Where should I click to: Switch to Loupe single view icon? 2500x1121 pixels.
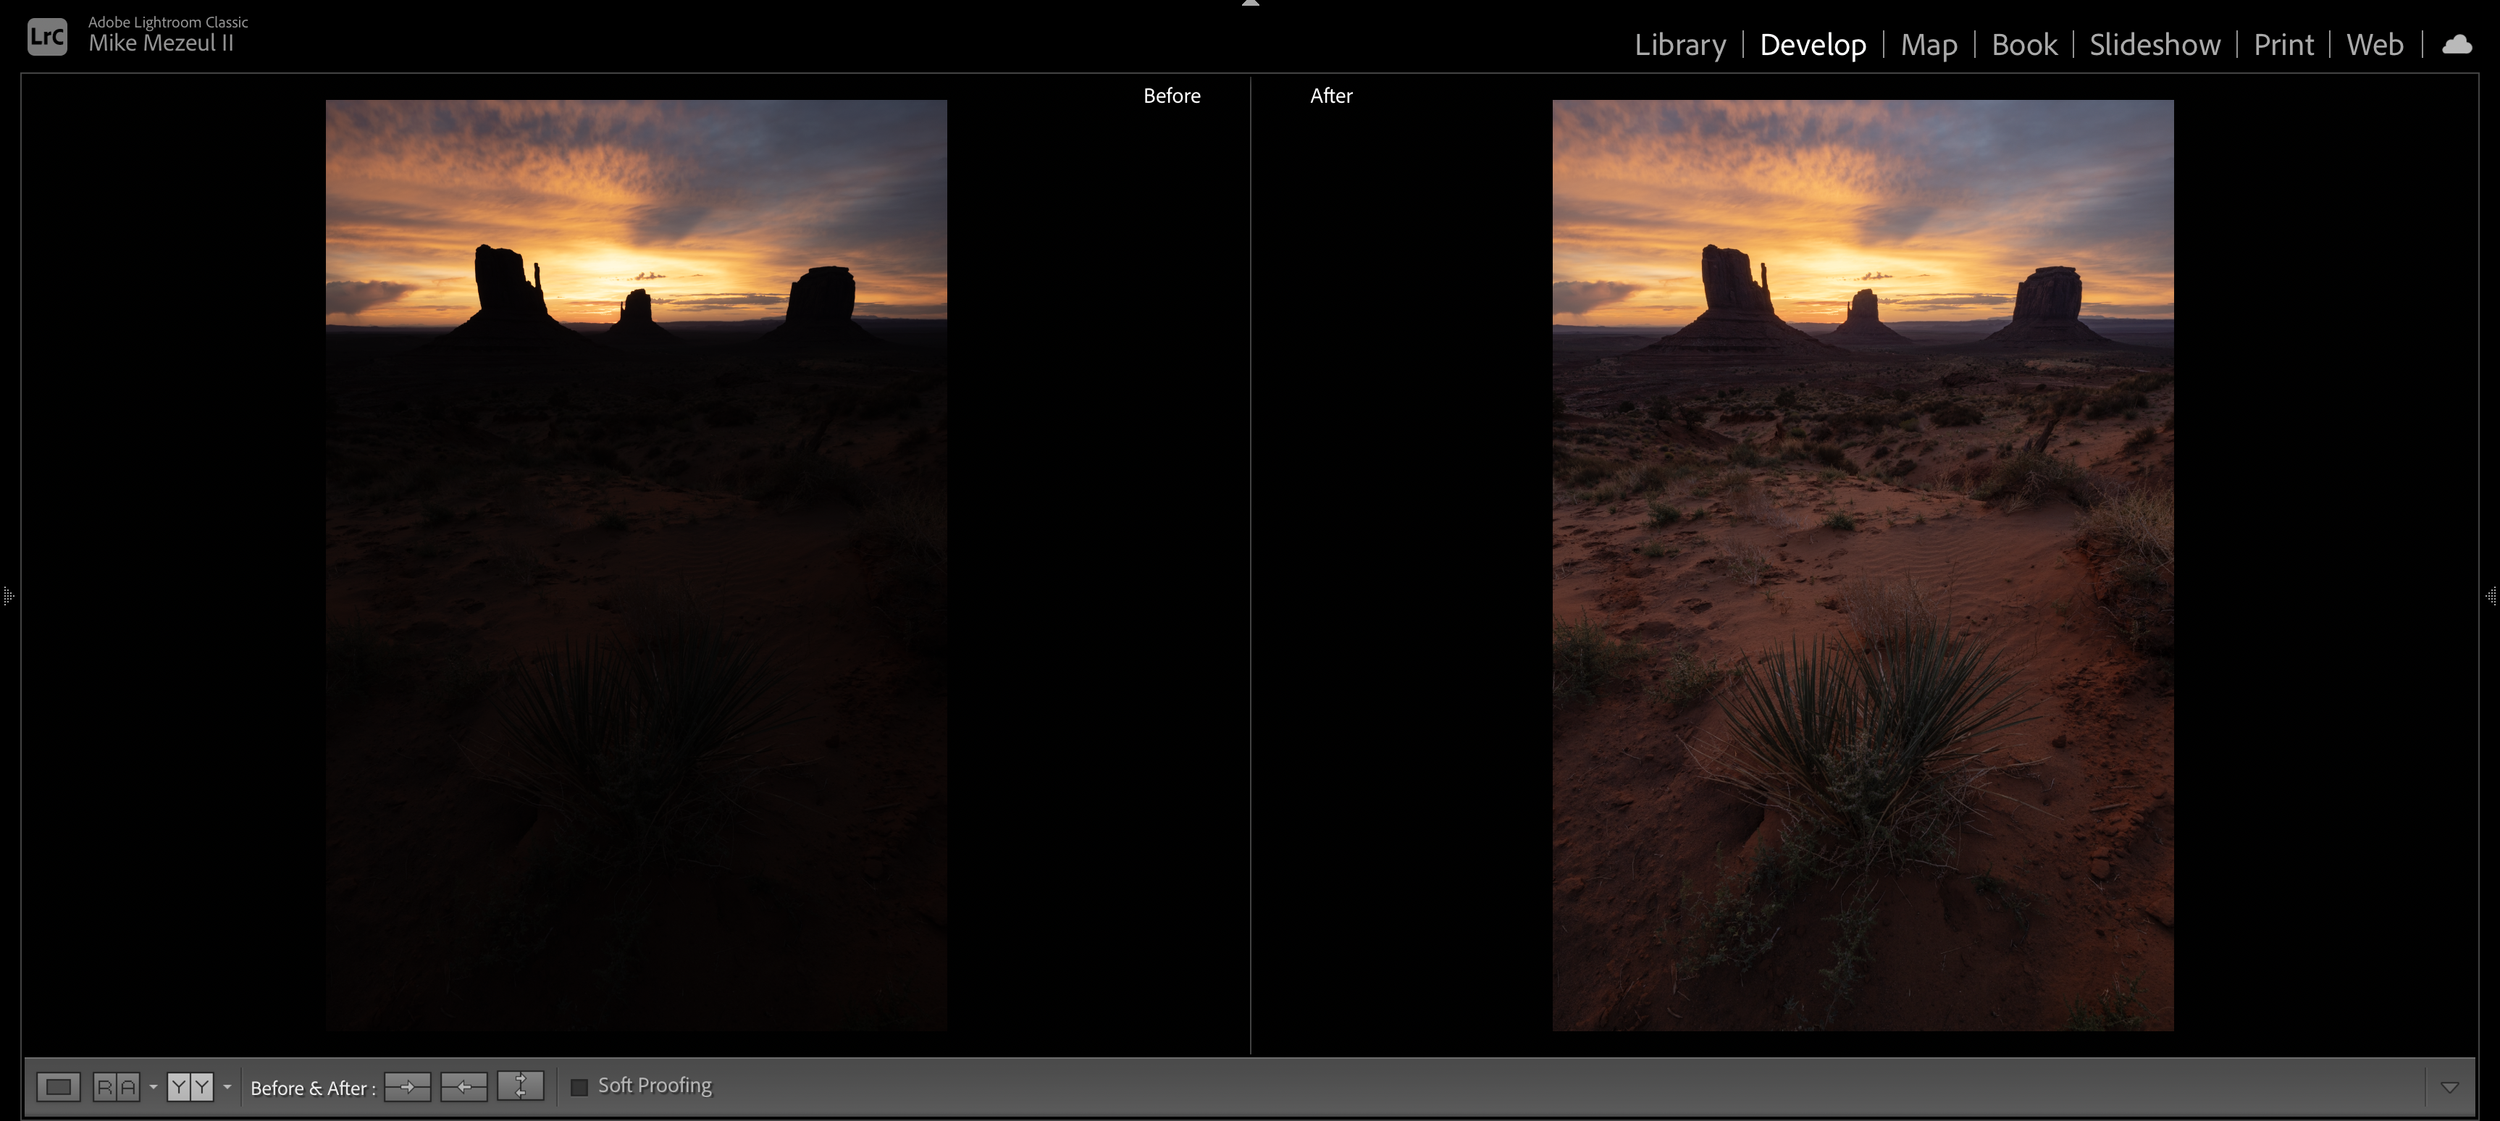[58, 1087]
